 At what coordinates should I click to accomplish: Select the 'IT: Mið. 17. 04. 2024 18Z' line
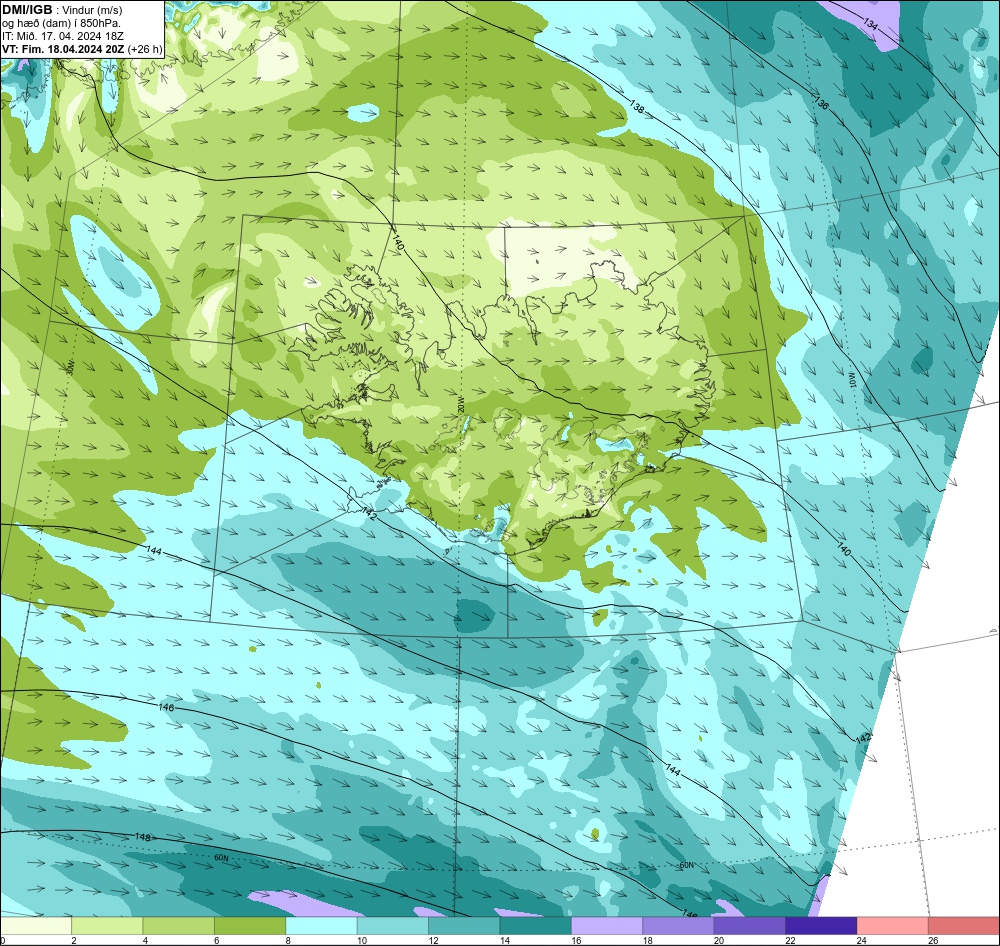(x=62, y=36)
